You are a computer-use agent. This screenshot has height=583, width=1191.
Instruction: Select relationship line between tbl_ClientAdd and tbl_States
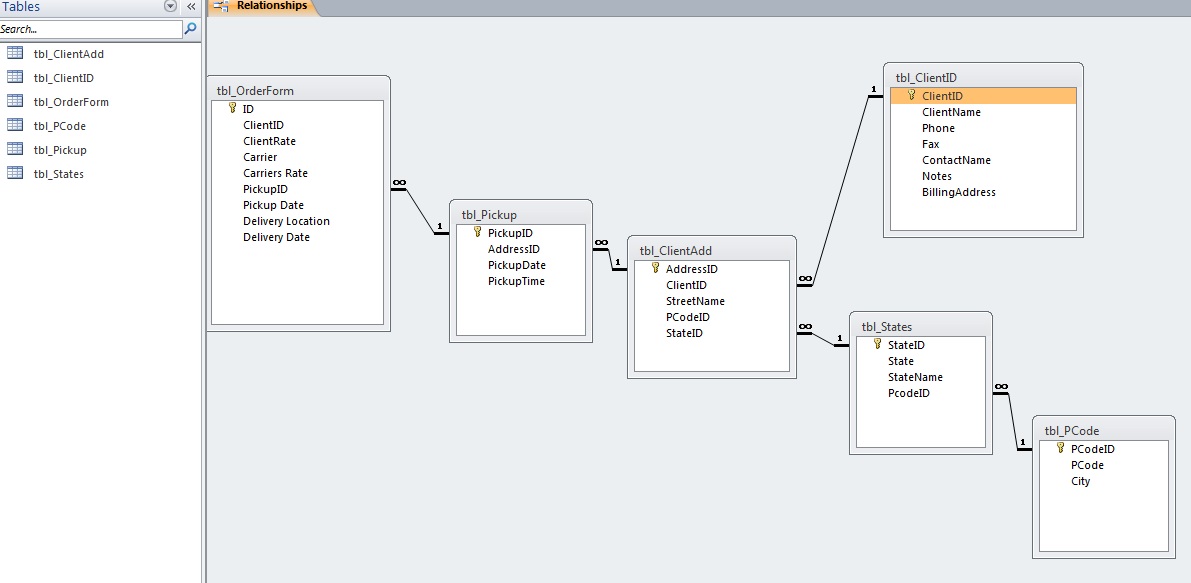click(823, 339)
